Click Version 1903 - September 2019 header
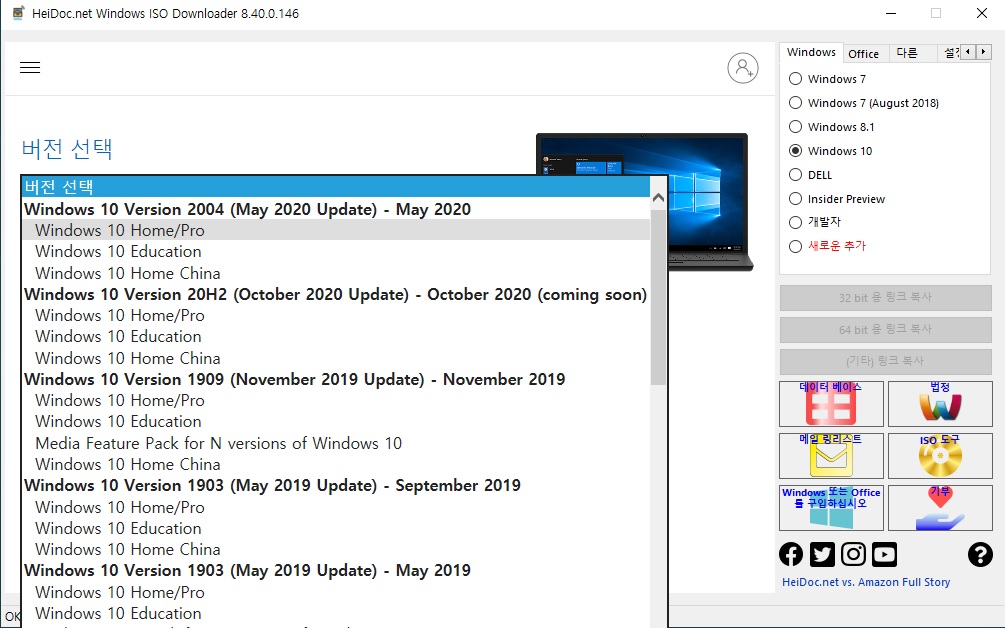1005x628 pixels. pyautogui.click(x=336, y=485)
